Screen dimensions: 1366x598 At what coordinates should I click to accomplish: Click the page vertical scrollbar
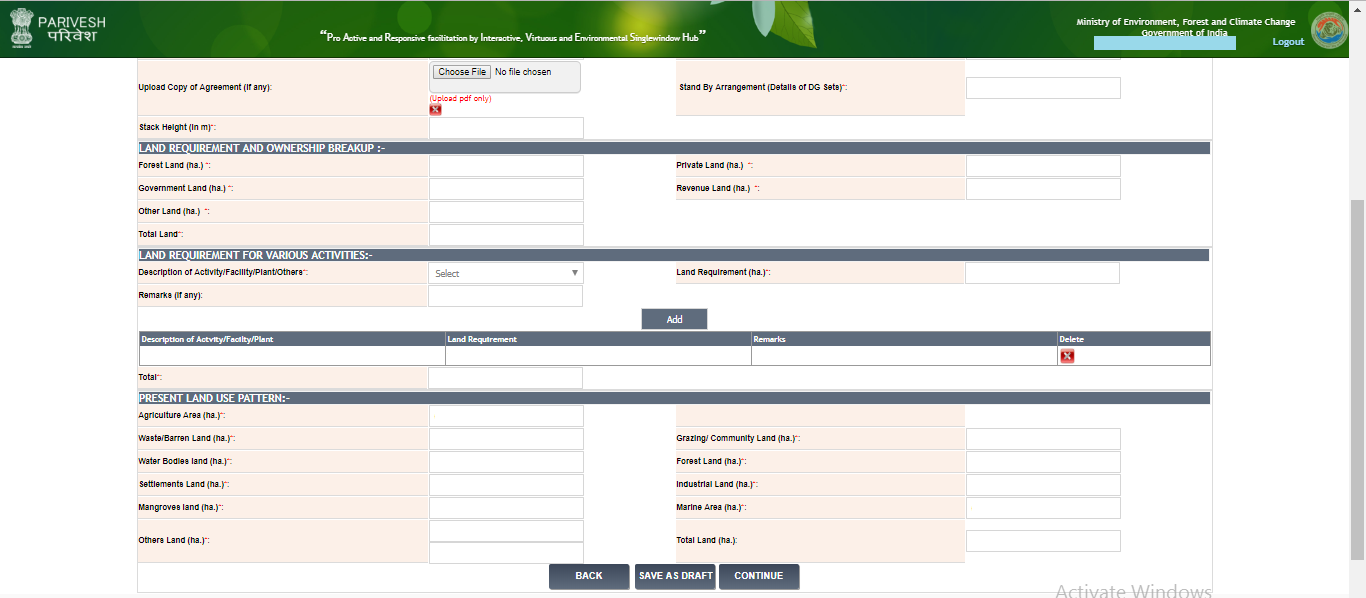point(1357,380)
